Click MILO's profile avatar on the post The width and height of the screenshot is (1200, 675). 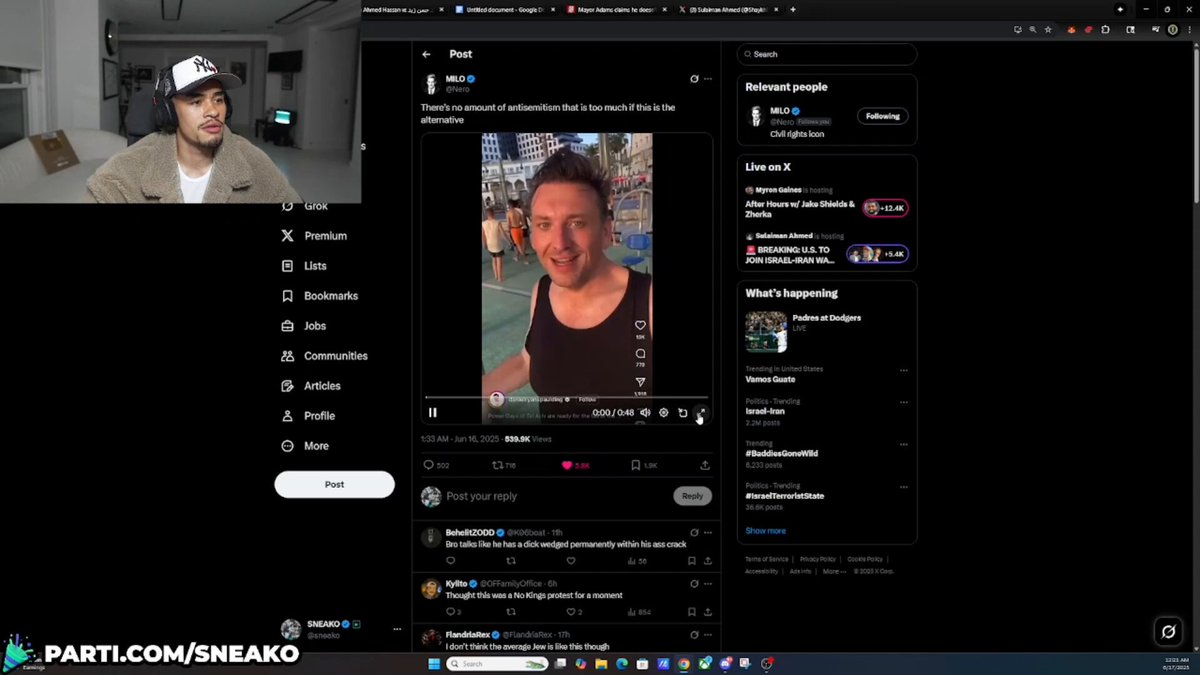[x=431, y=84]
